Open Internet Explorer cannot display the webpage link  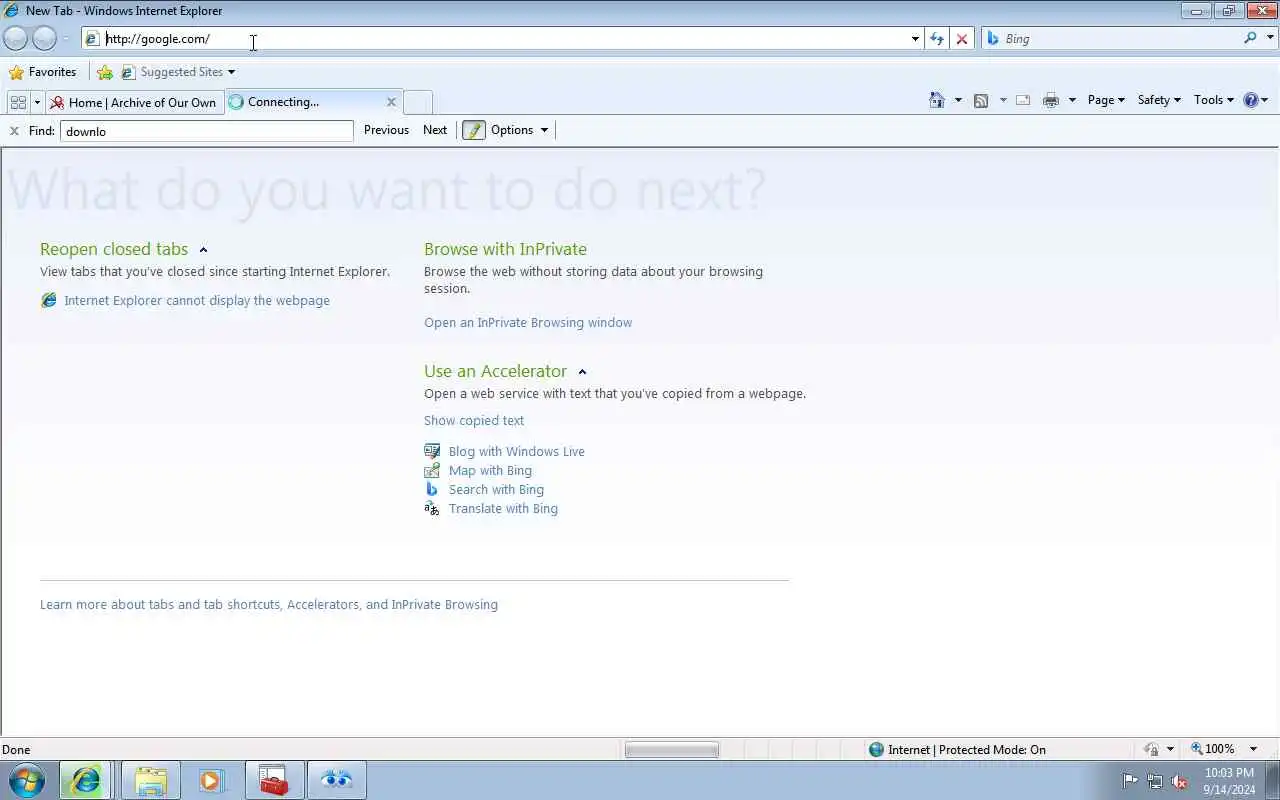(197, 300)
